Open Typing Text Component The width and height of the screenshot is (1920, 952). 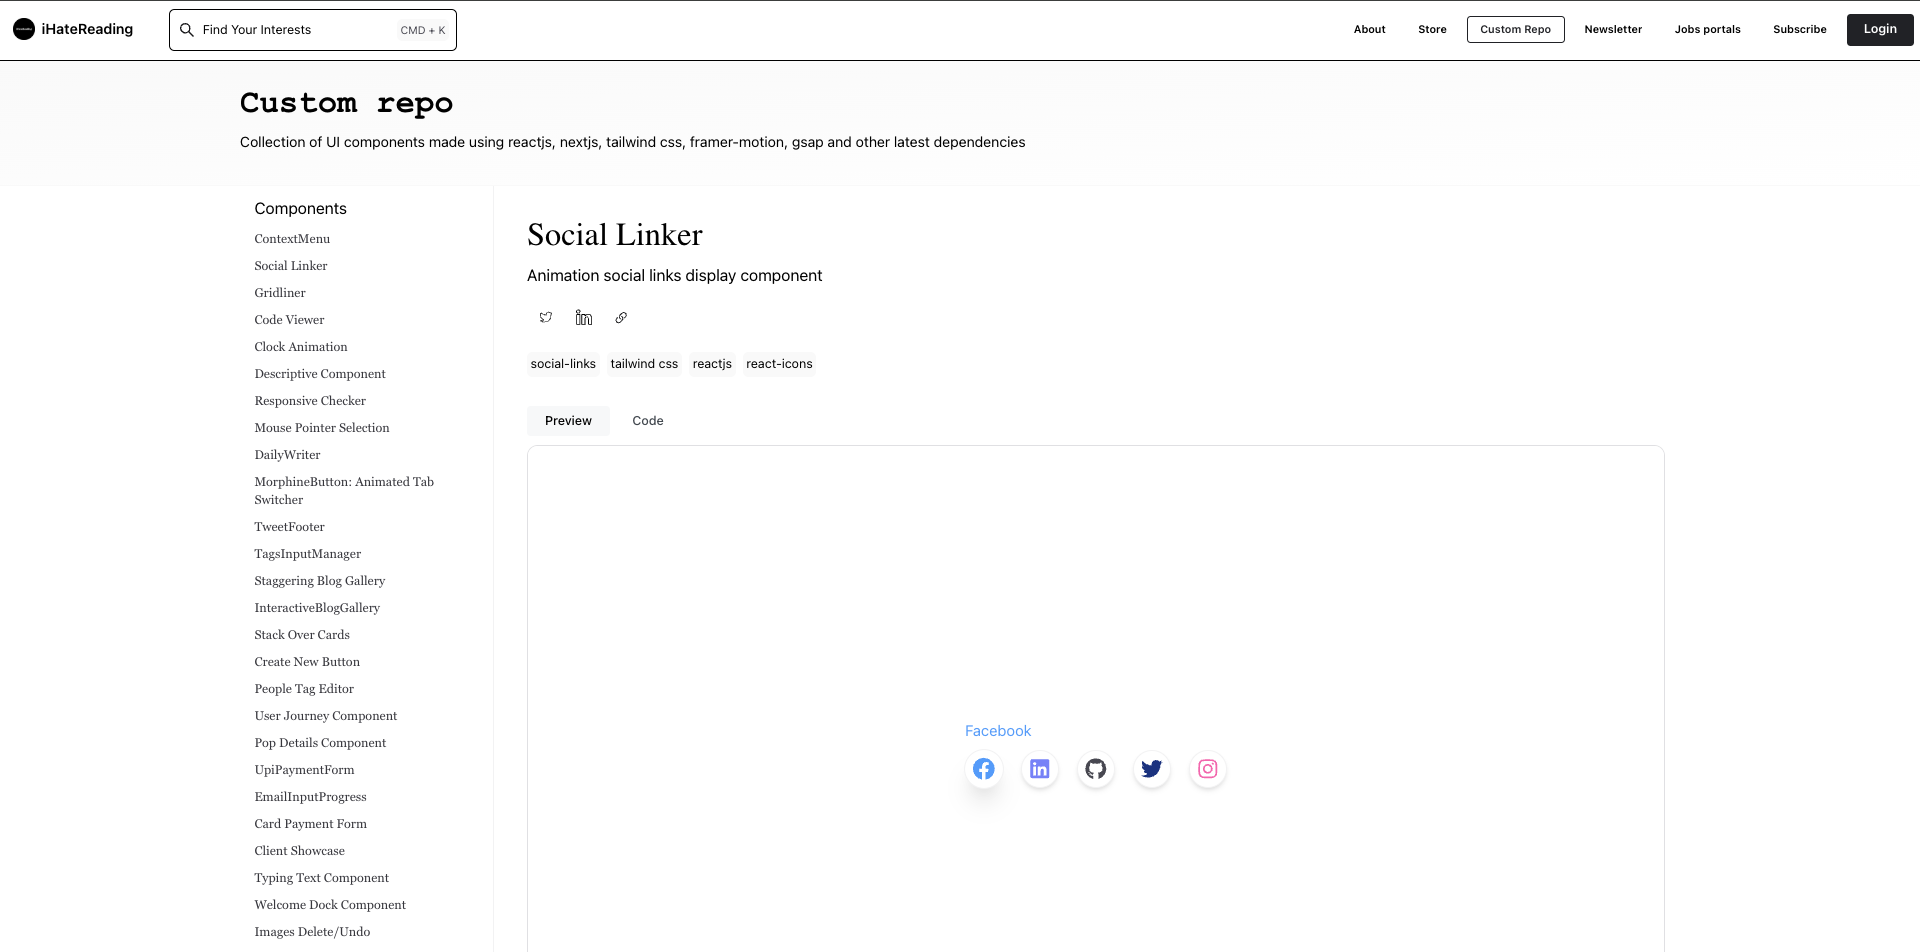pyautogui.click(x=322, y=878)
